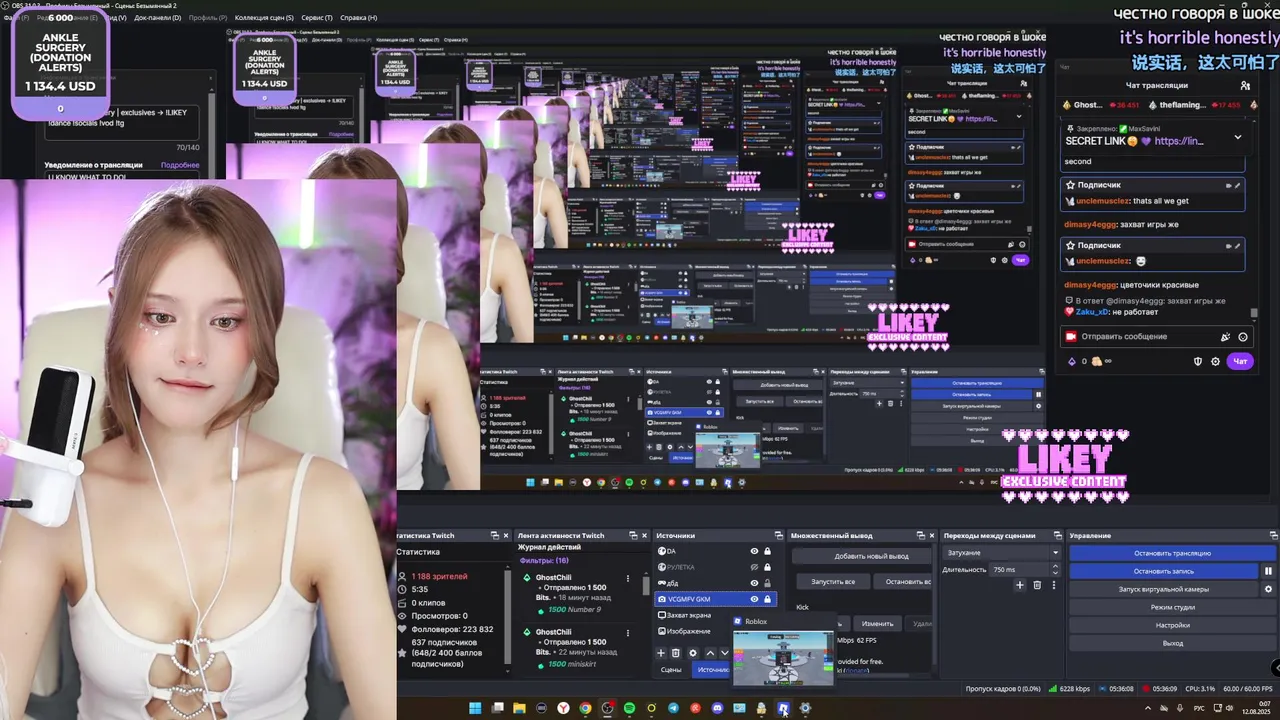Open the Коллекция сцен menu
This screenshot has width=1280, height=720.
(264, 17)
